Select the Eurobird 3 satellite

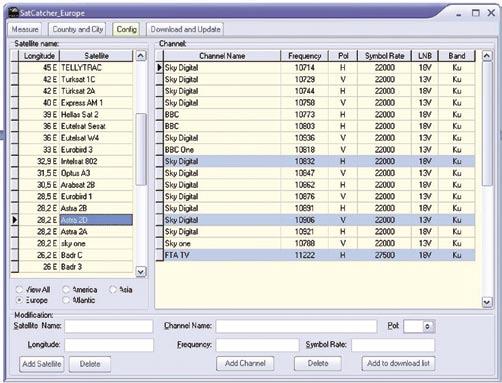coord(76,149)
